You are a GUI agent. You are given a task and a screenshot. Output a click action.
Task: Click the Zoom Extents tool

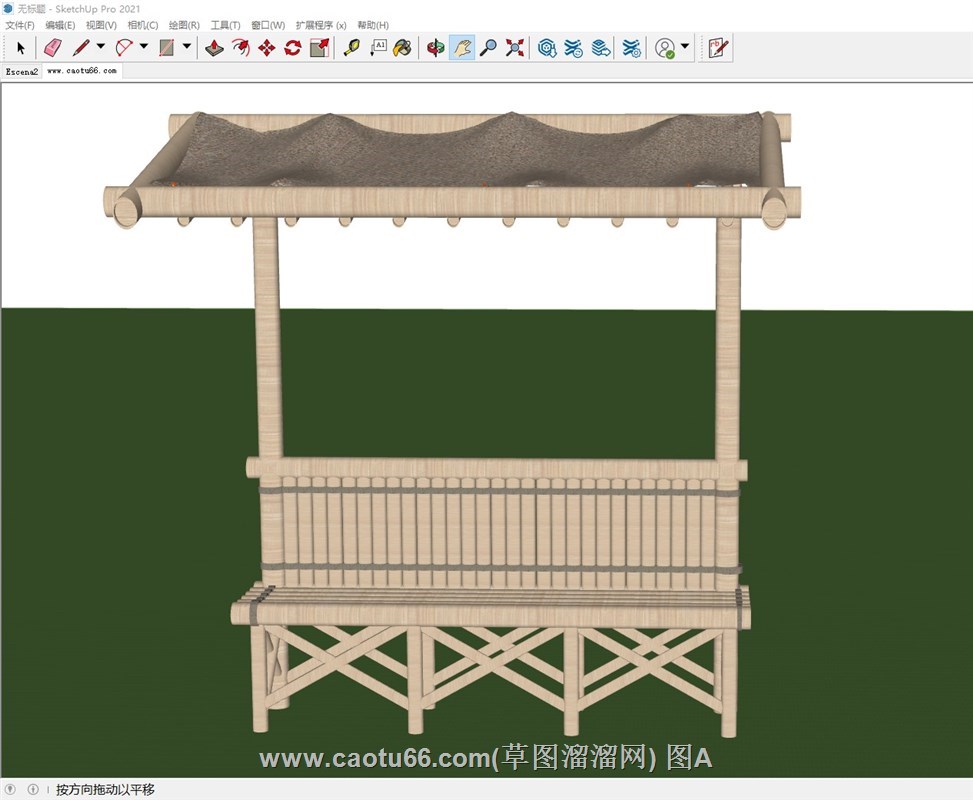[x=515, y=47]
